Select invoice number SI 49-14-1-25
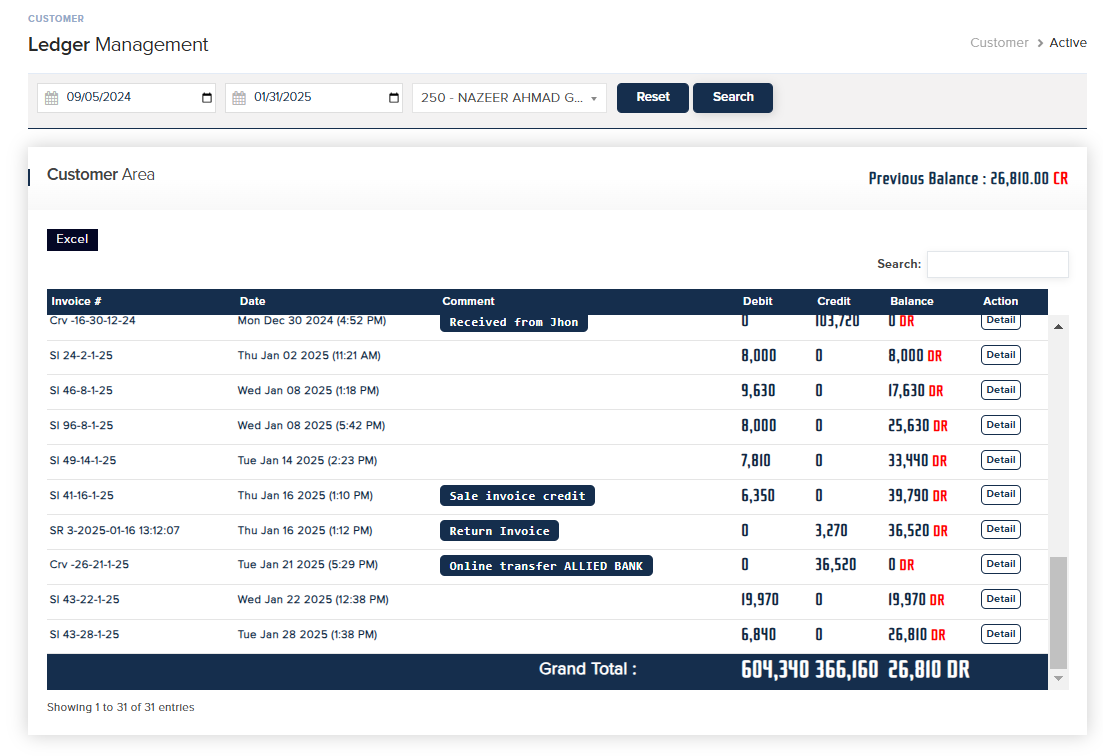 [x=83, y=461]
